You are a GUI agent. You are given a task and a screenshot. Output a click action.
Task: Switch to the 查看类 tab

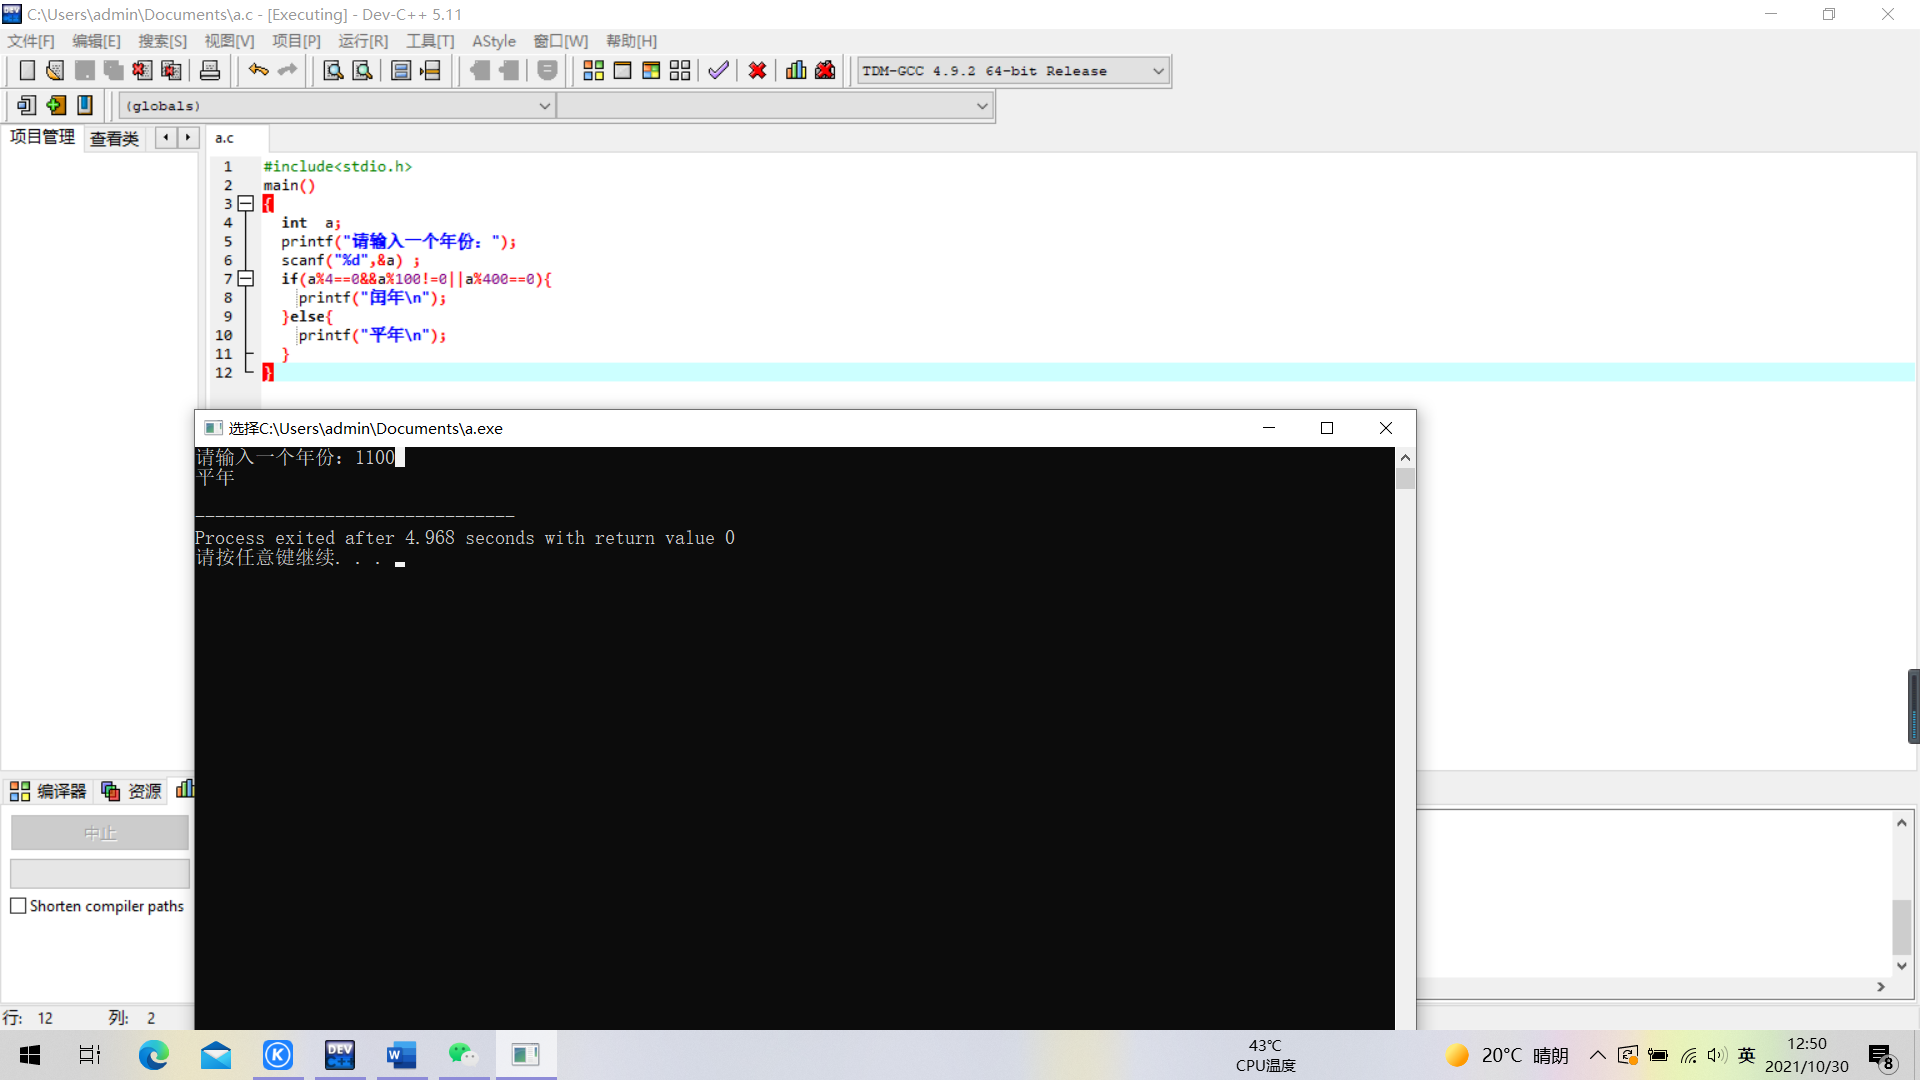pyautogui.click(x=114, y=138)
